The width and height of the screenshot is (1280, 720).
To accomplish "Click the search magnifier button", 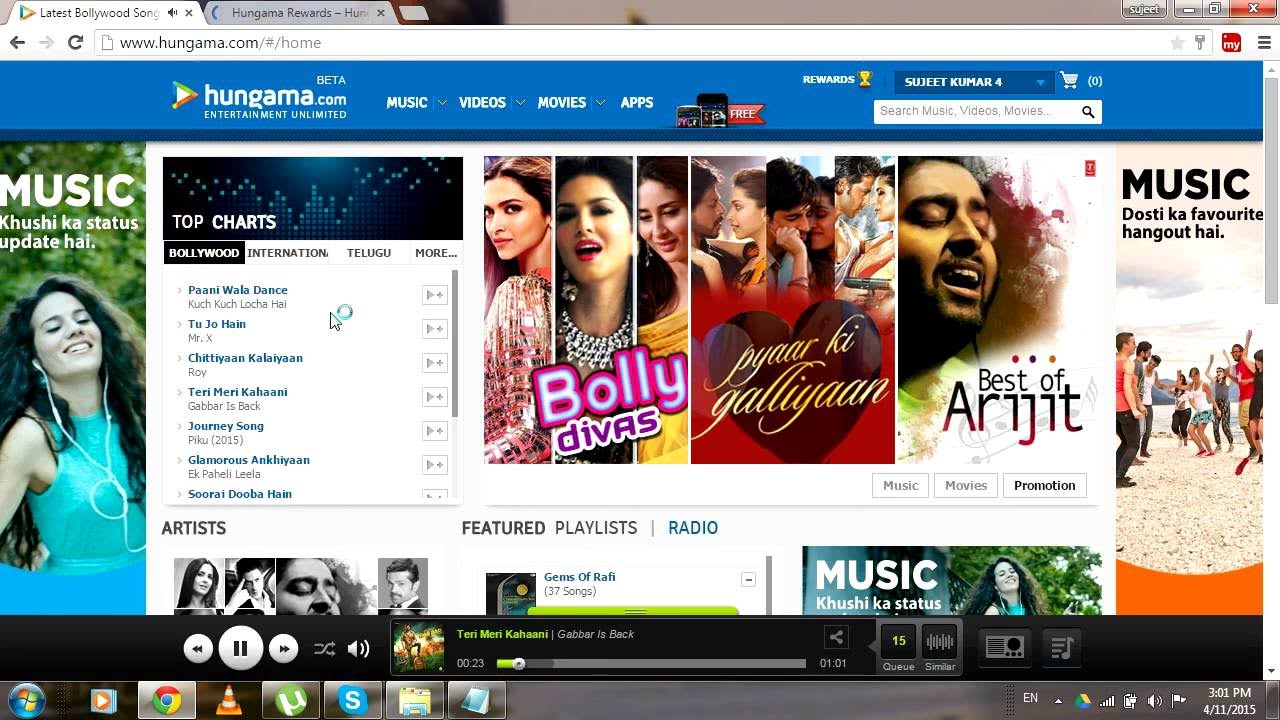I will 1088,112.
